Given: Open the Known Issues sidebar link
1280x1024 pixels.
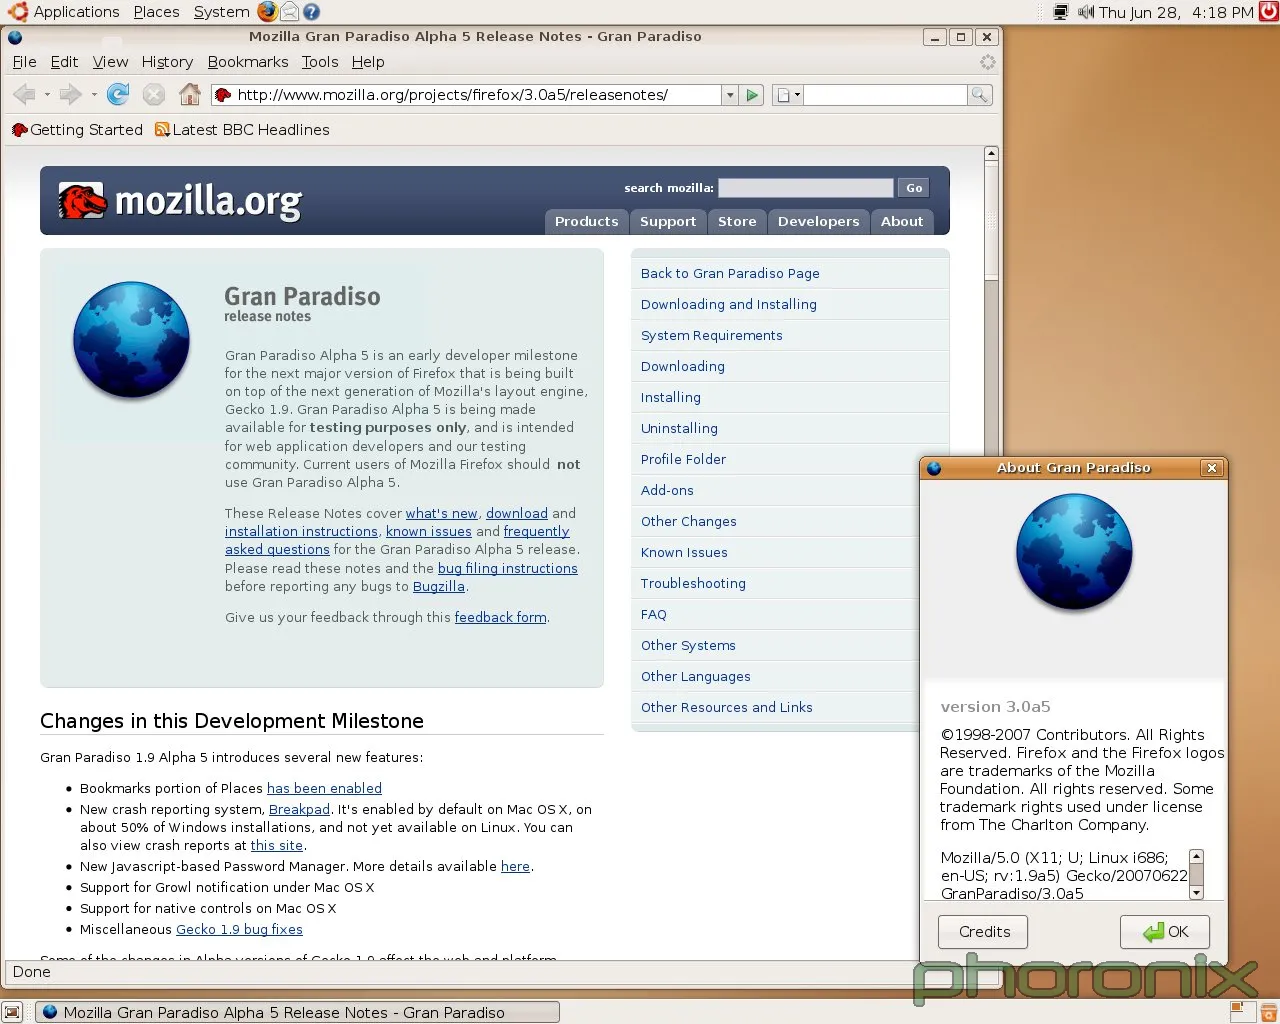Looking at the screenshot, I should (x=684, y=552).
